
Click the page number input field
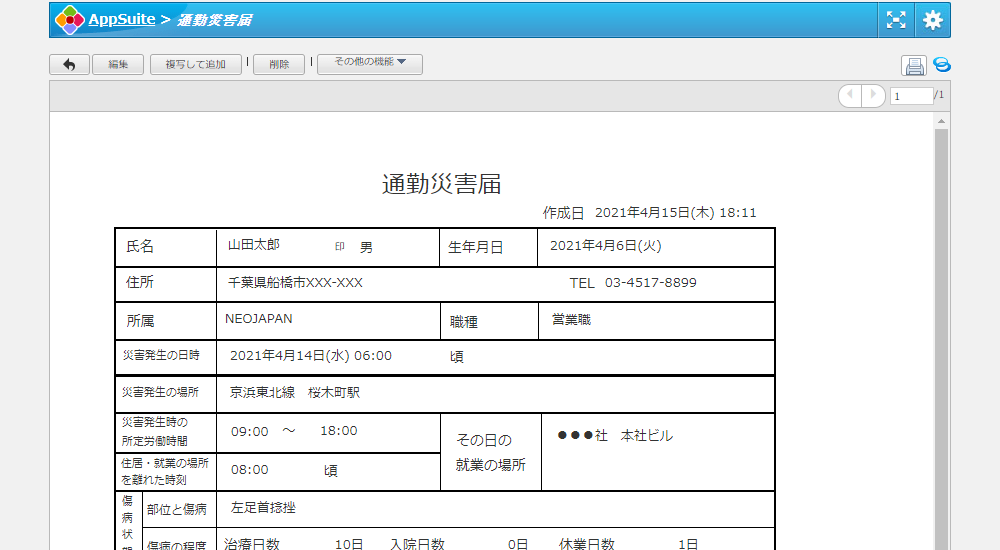[911, 96]
